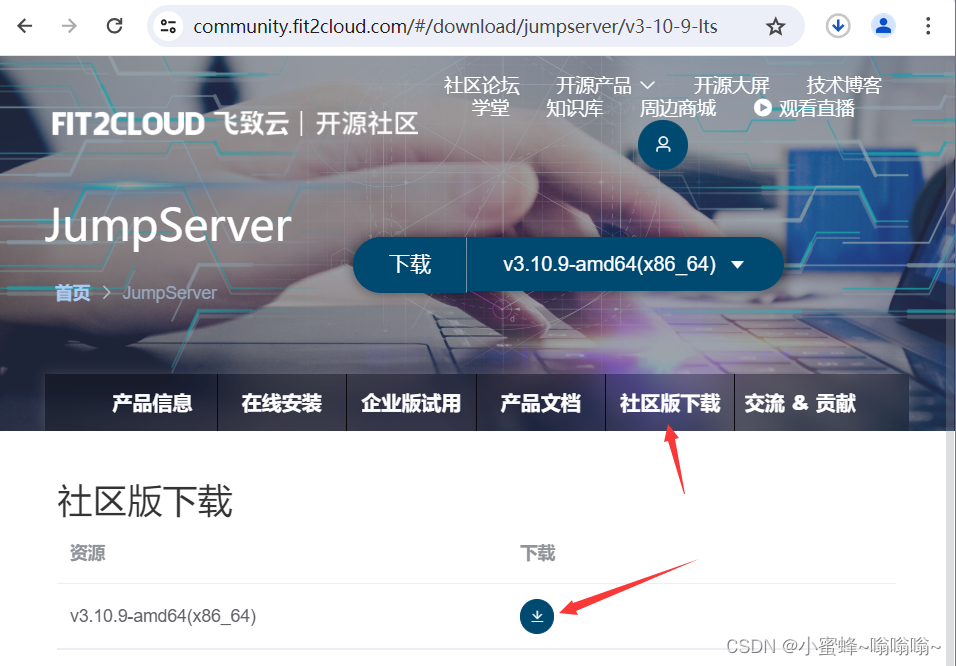The width and height of the screenshot is (956, 666).
Task: Download v3.10.9-amd64 using the round download icon
Action: click(x=537, y=616)
